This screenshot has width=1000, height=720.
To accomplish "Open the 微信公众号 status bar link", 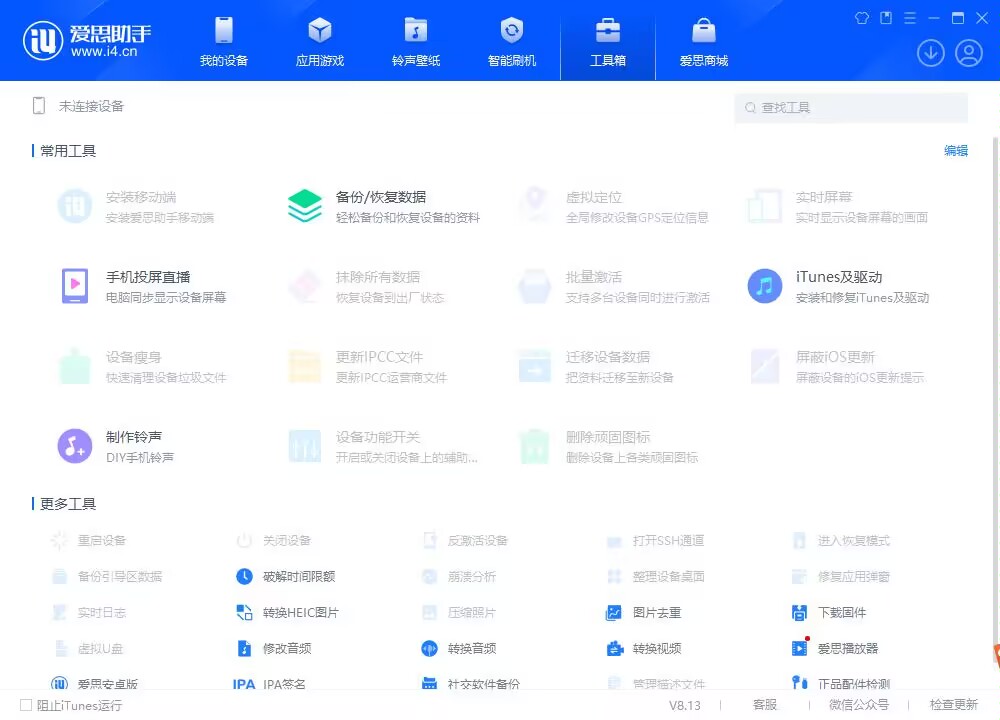I will point(858,705).
